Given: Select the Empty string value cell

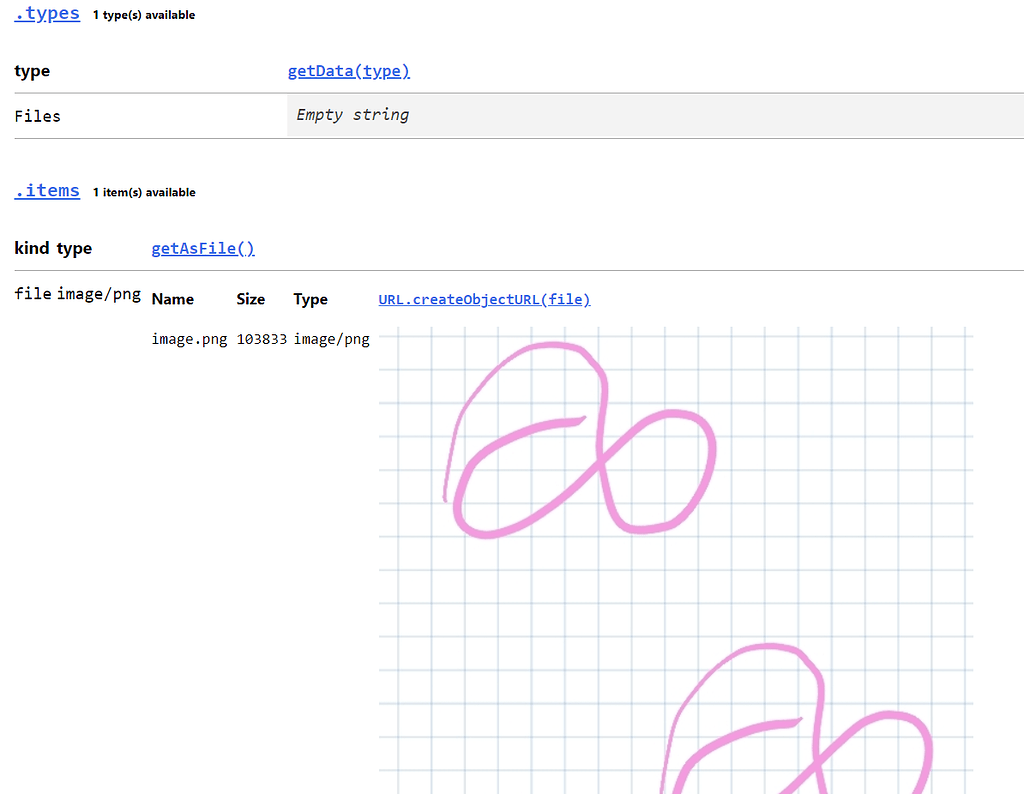Looking at the screenshot, I should [x=352, y=114].
